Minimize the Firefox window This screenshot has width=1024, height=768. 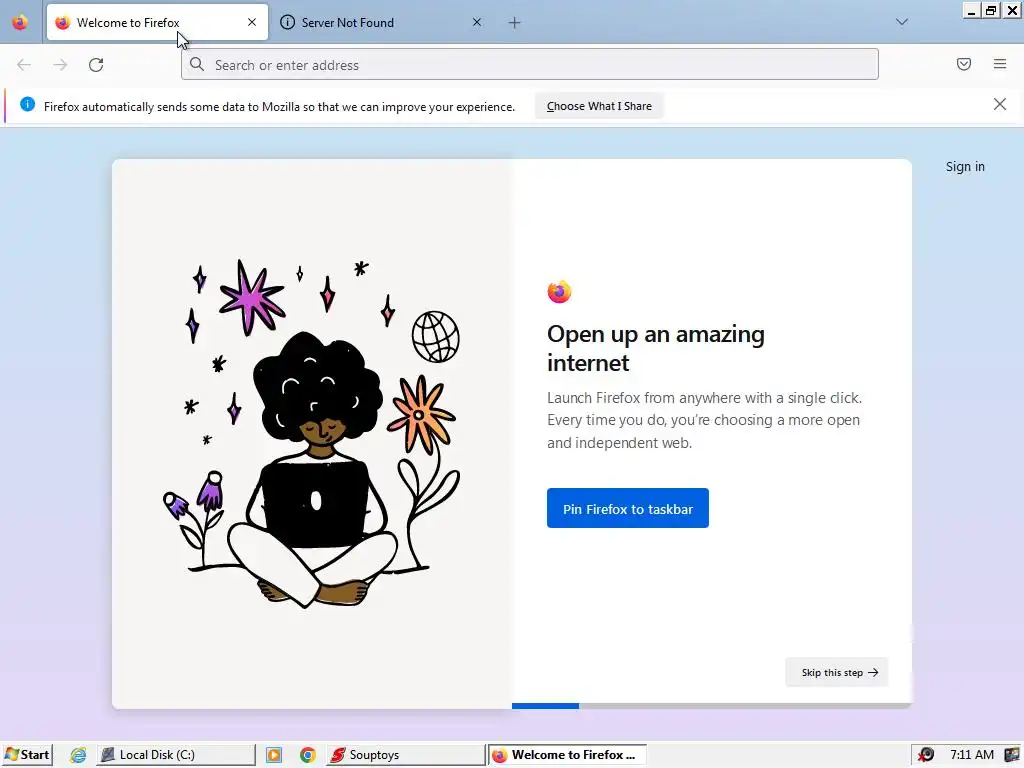tap(972, 10)
